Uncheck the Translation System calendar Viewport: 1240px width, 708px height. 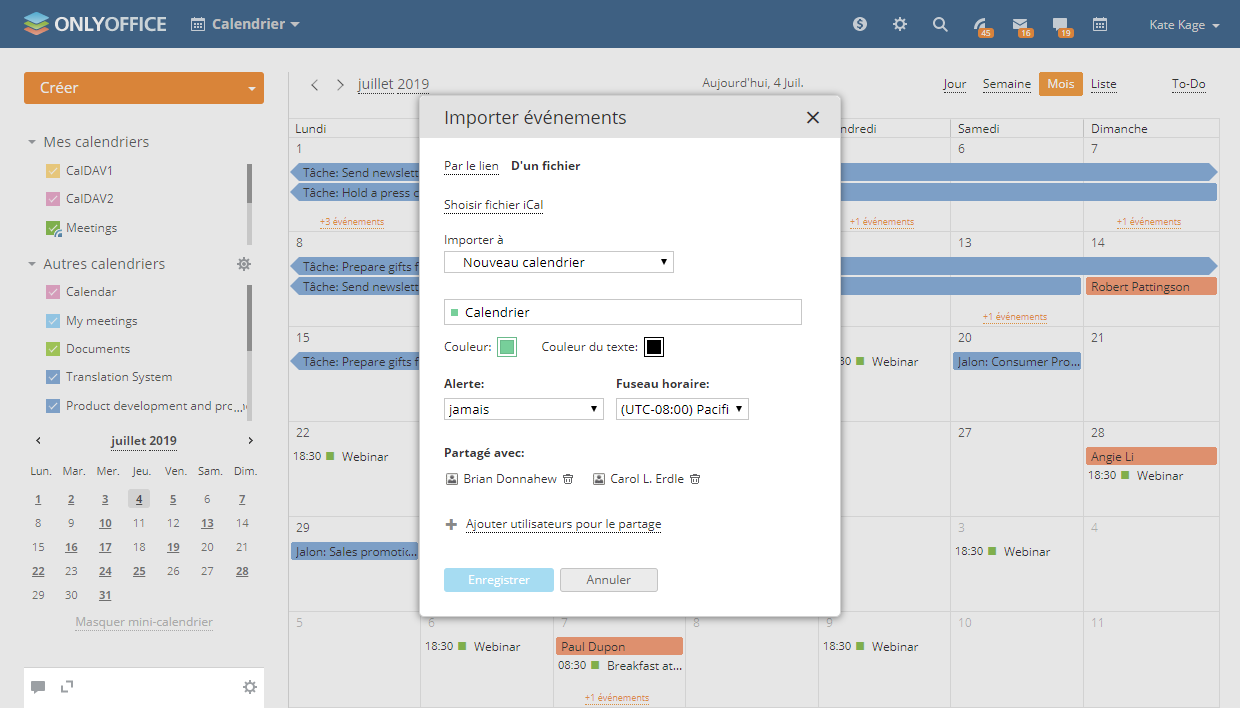click(x=54, y=377)
